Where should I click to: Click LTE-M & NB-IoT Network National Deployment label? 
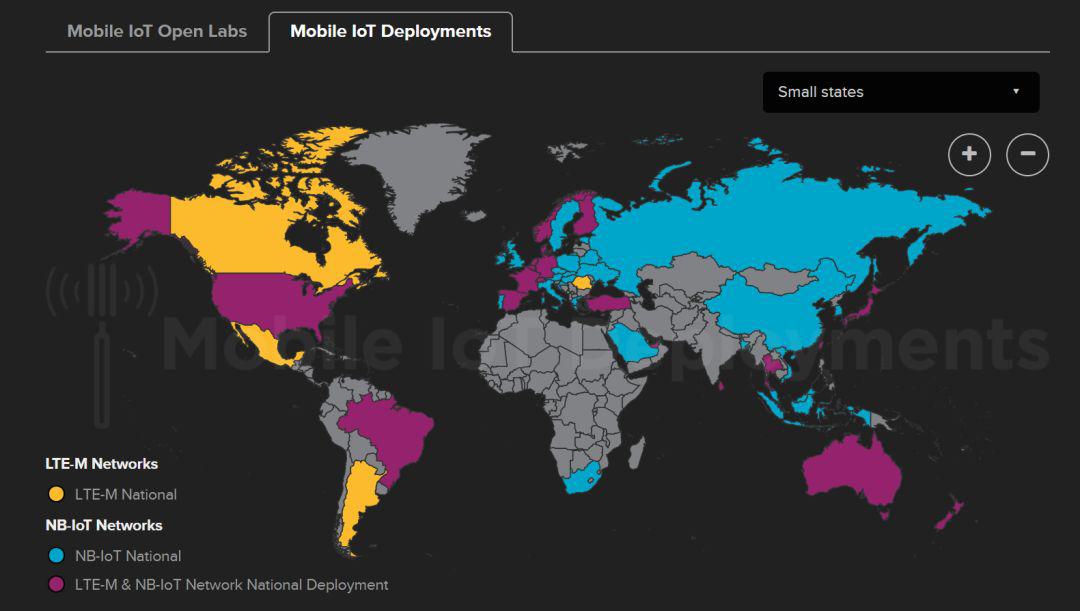231,584
